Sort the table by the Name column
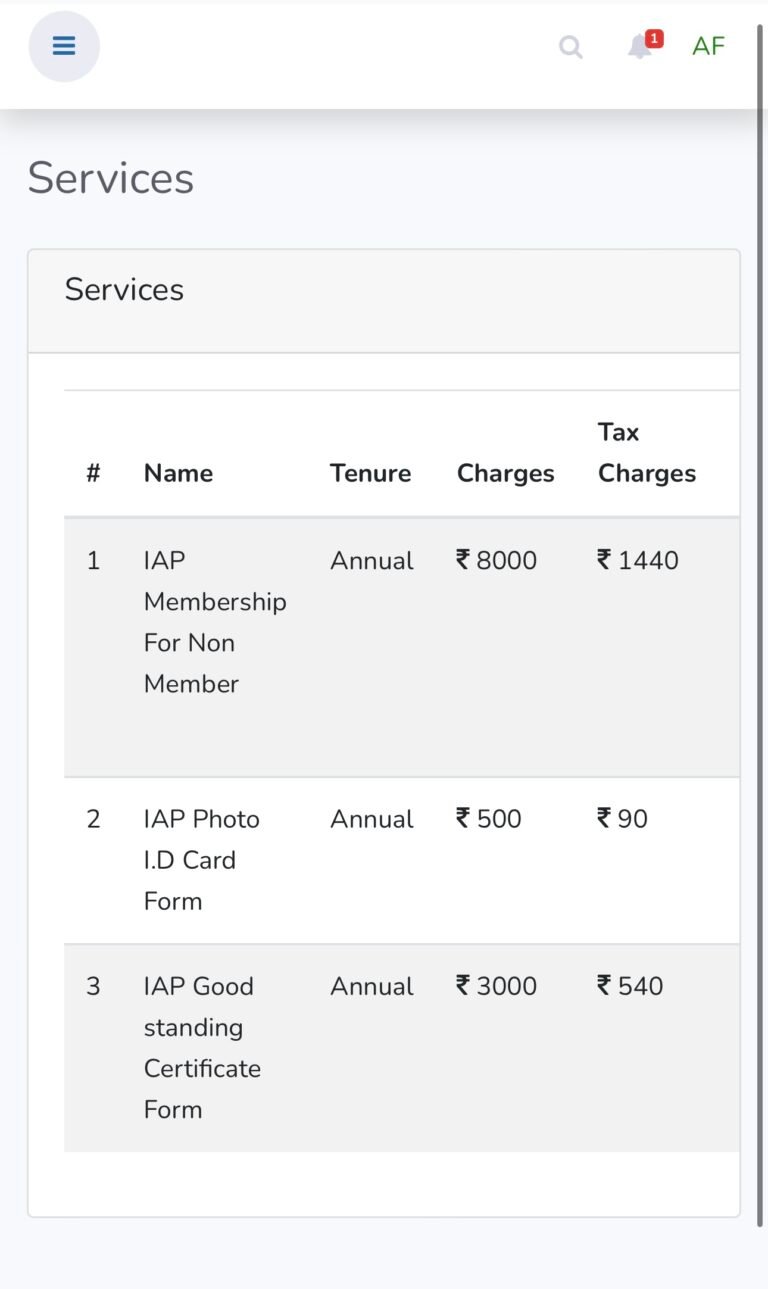Image resolution: width=768 pixels, height=1289 pixels. point(178,472)
